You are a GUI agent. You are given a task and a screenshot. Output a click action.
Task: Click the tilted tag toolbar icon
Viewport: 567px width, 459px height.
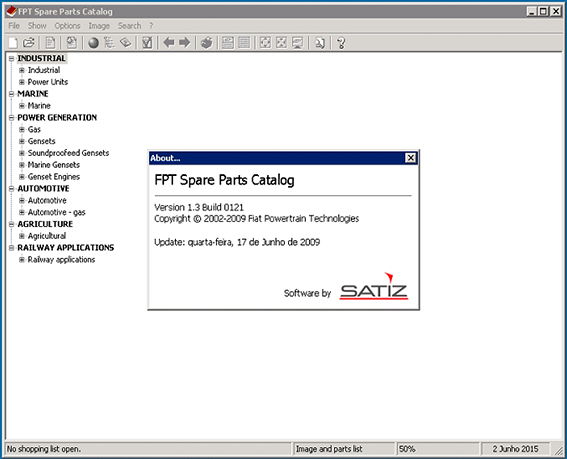pyautogui.click(x=125, y=43)
